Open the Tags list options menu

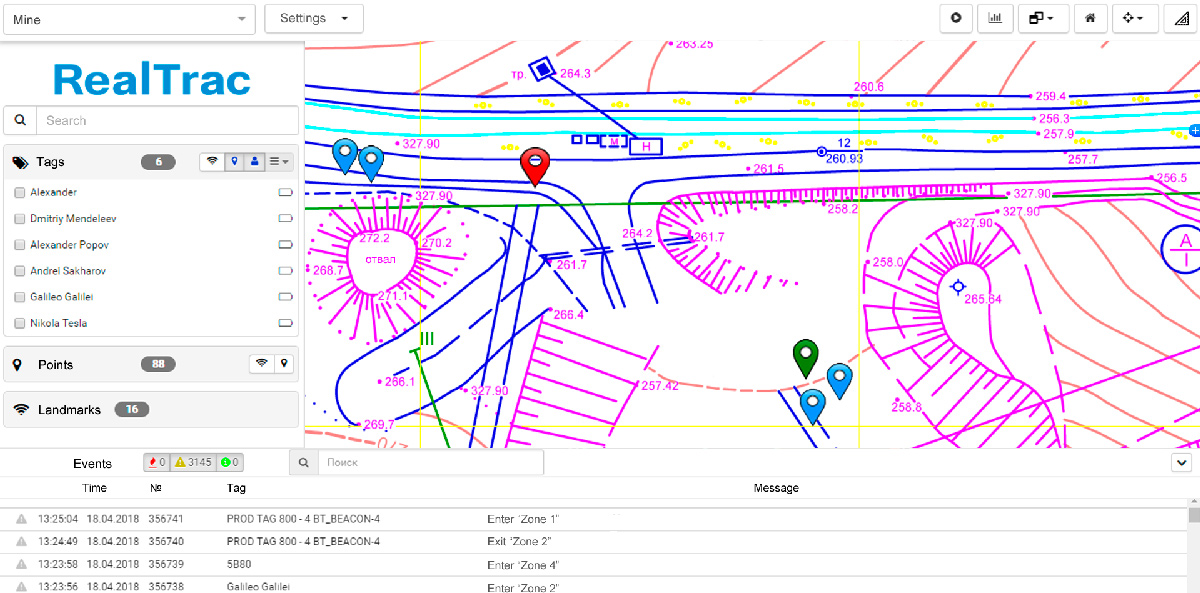(279, 161)
